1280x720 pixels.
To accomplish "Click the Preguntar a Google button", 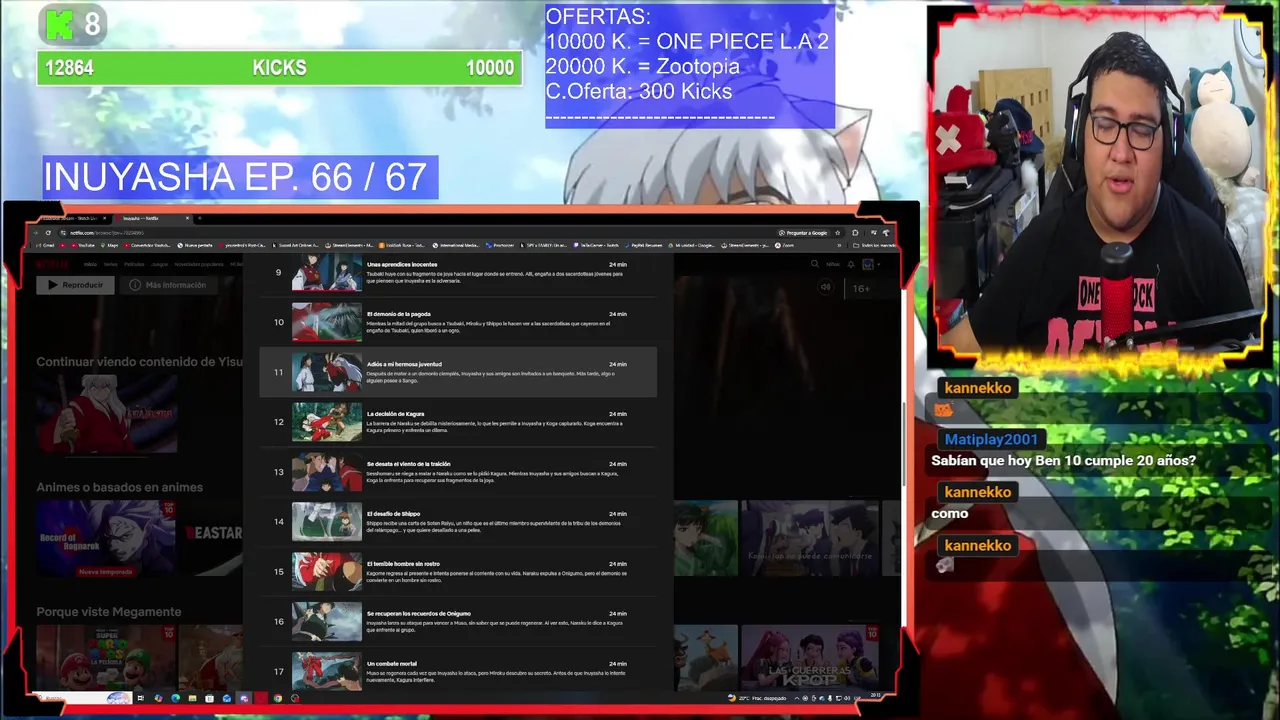I will tap(803, 233).
